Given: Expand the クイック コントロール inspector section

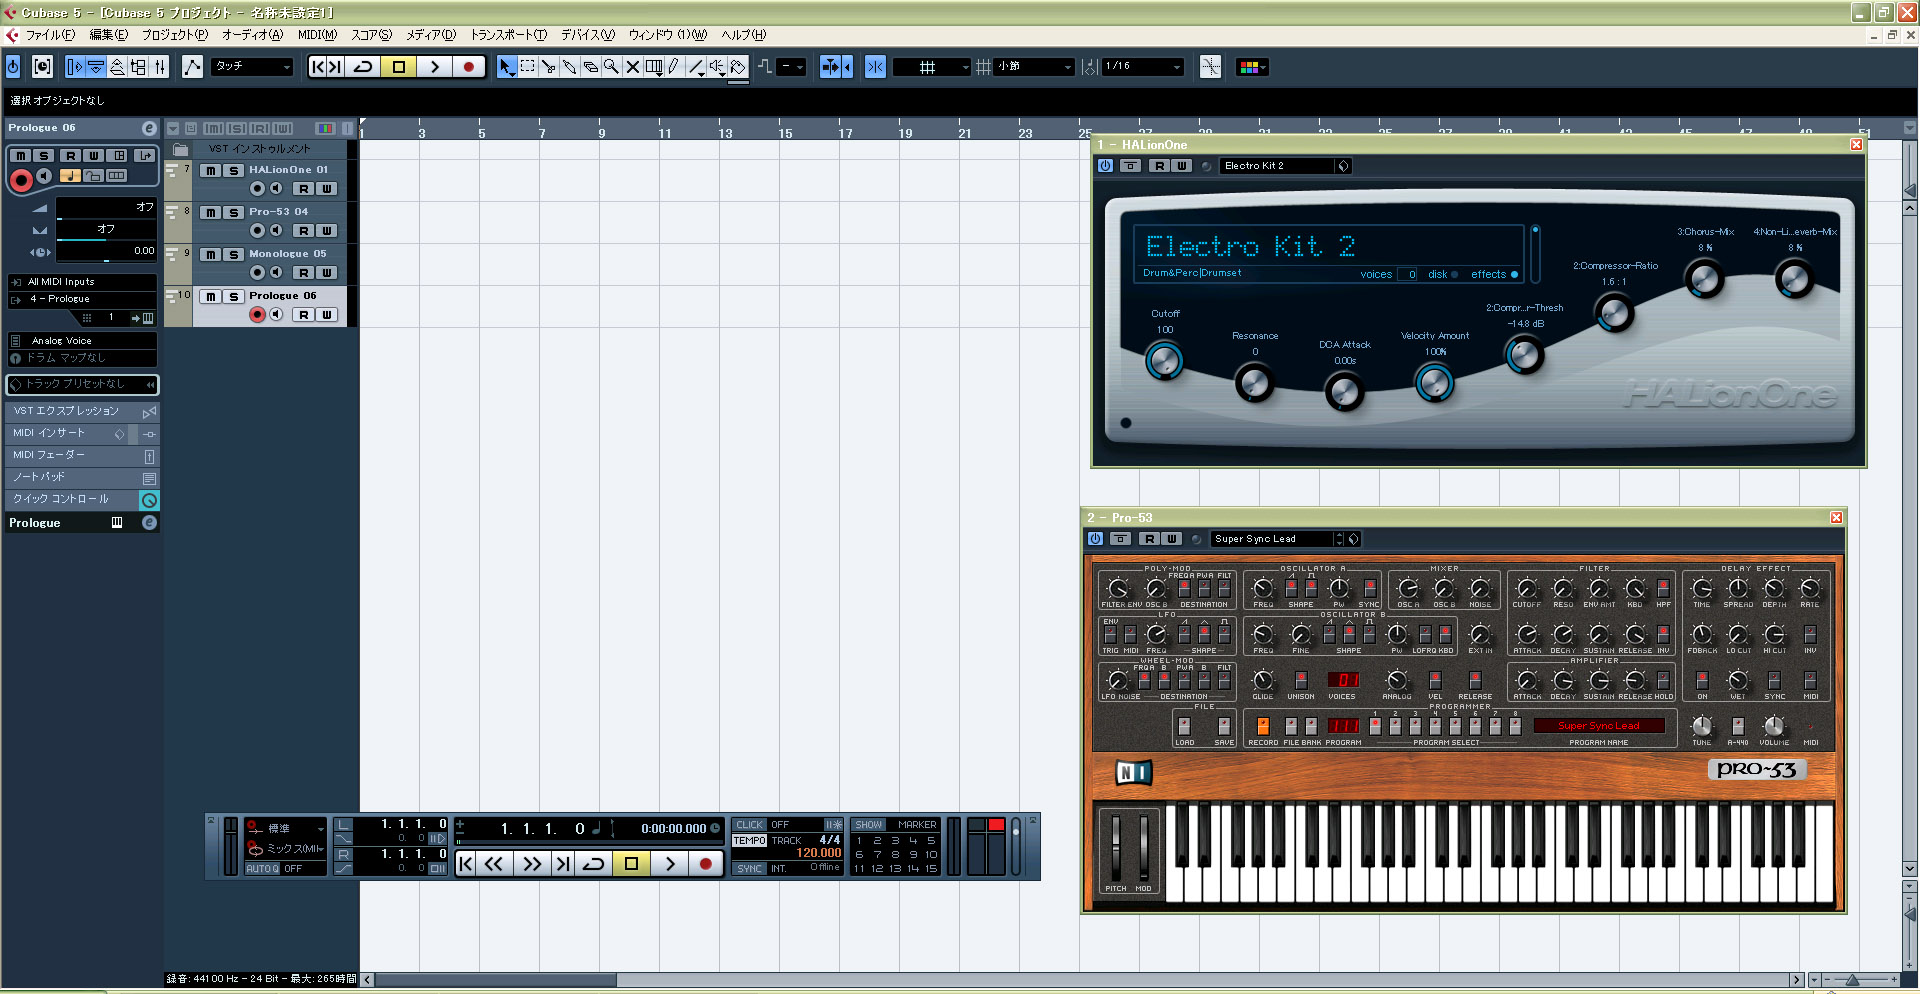Looking at the screenshot, I should click(82, 500).
